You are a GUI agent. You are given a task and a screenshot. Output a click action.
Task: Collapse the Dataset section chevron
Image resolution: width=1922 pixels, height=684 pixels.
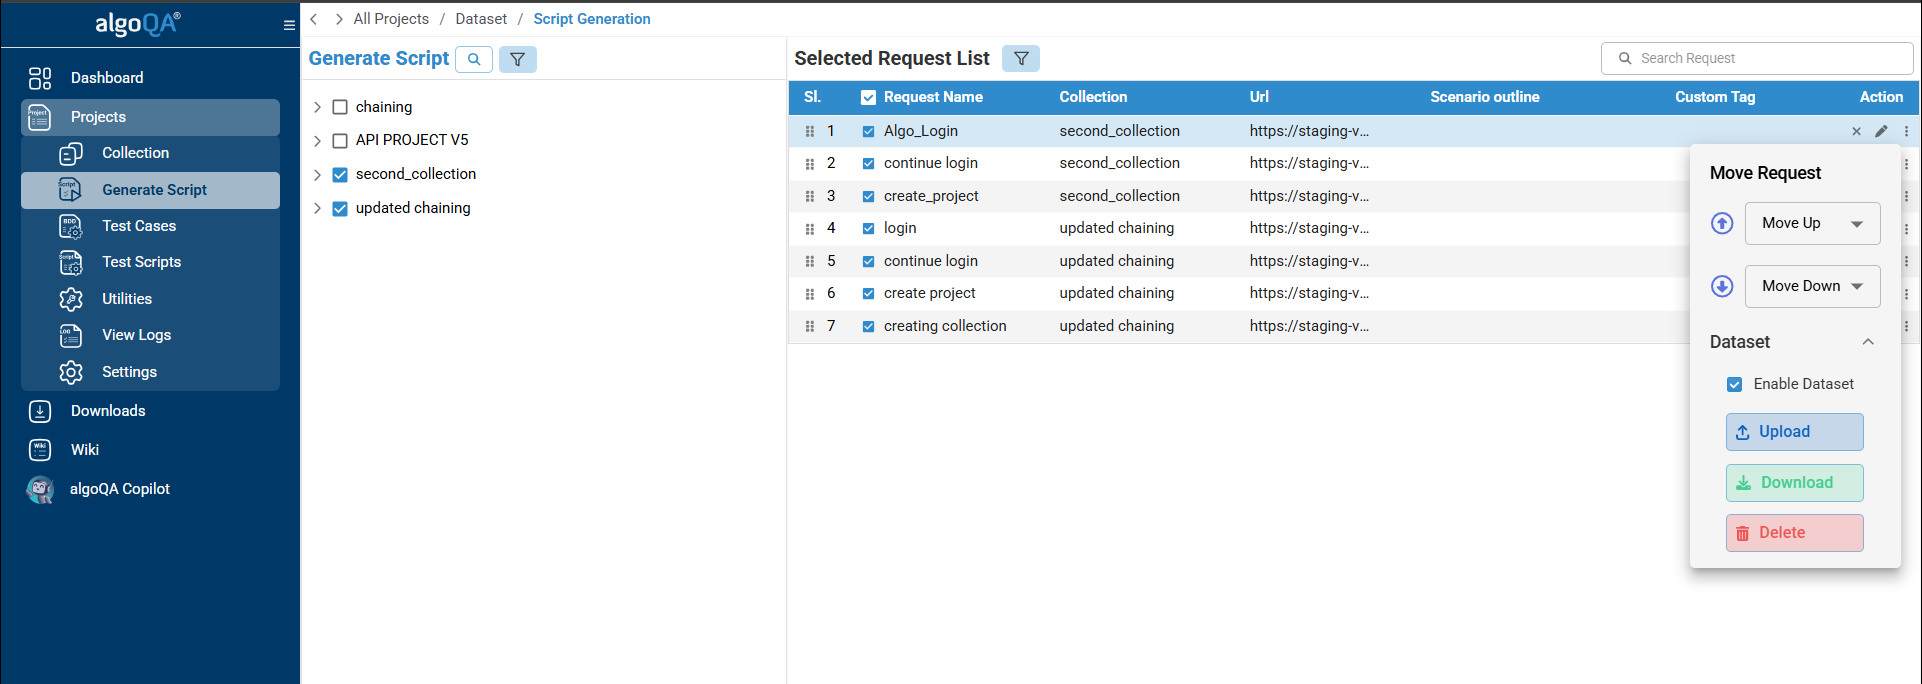pos(1867,342)
